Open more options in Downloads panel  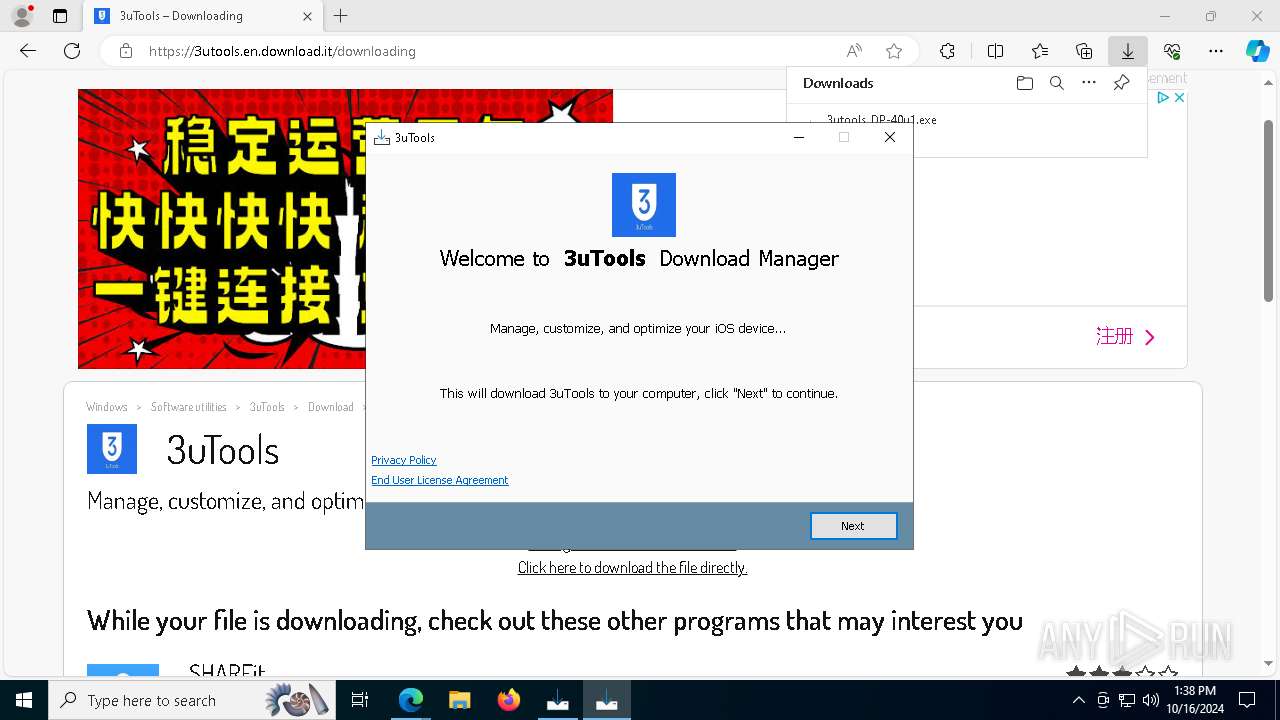[x=1089, y=83]
